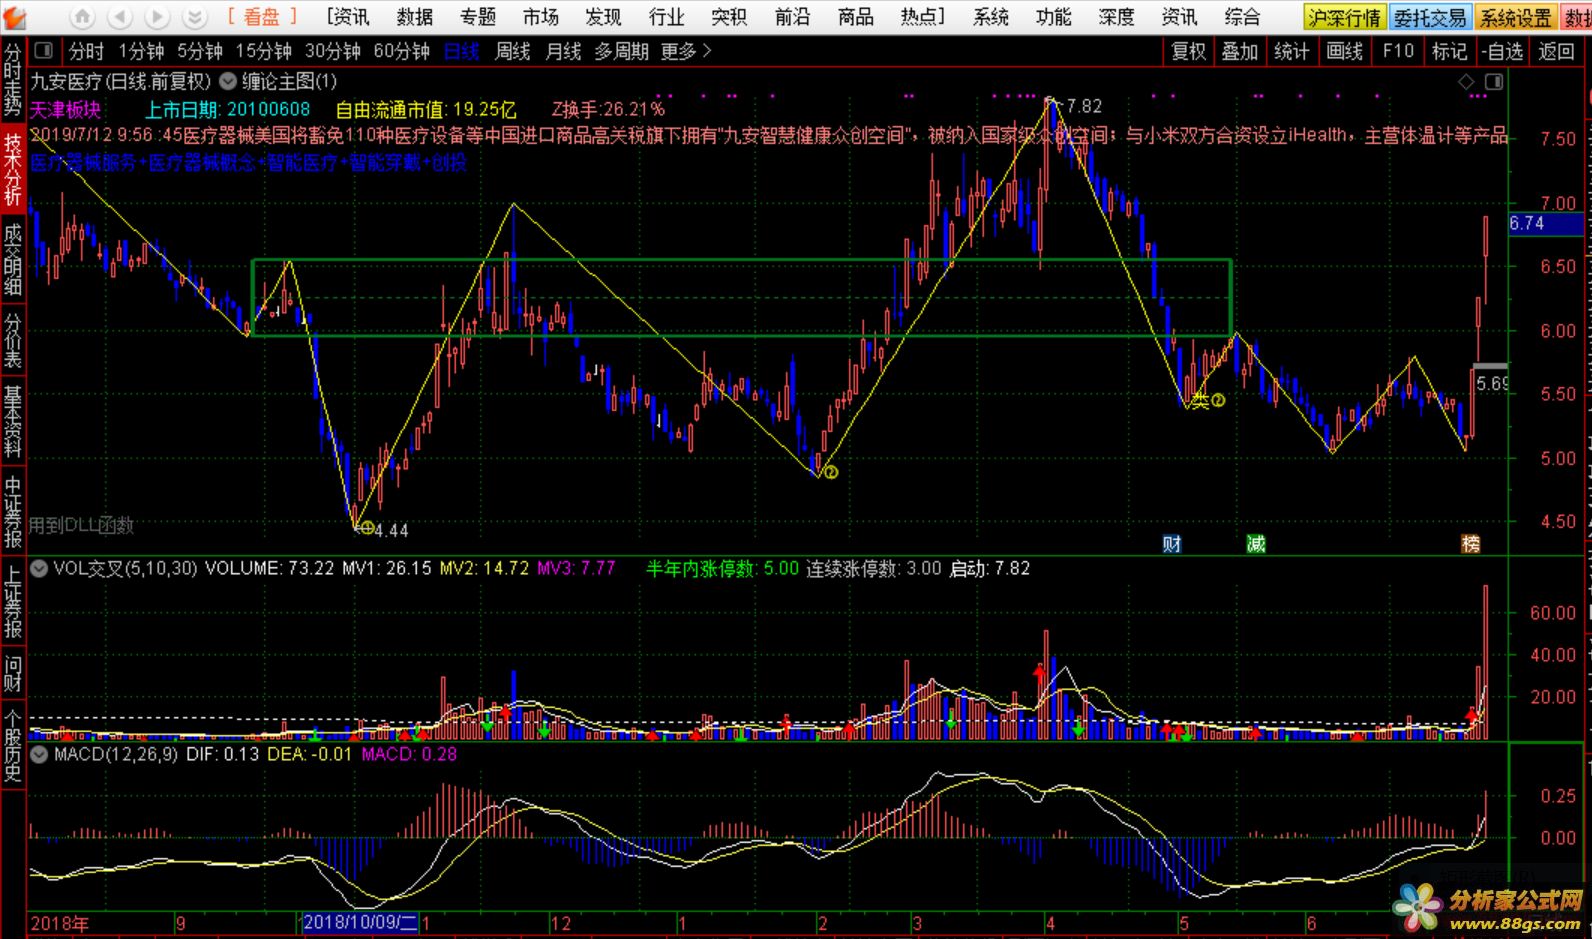The height and width of the screenshot is (939, 1592).
Task: Open the 数据 menu
Action: 415,17
